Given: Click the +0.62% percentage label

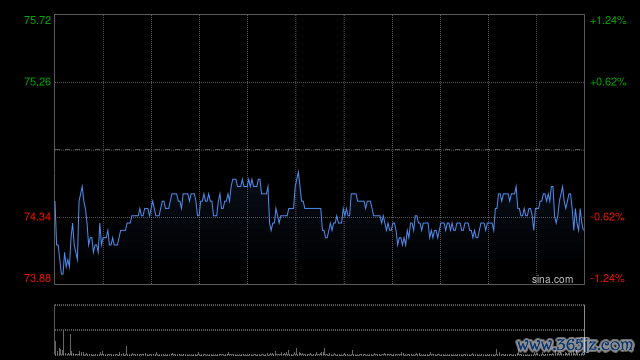Looking at the screenshot, I should [608, 82].
